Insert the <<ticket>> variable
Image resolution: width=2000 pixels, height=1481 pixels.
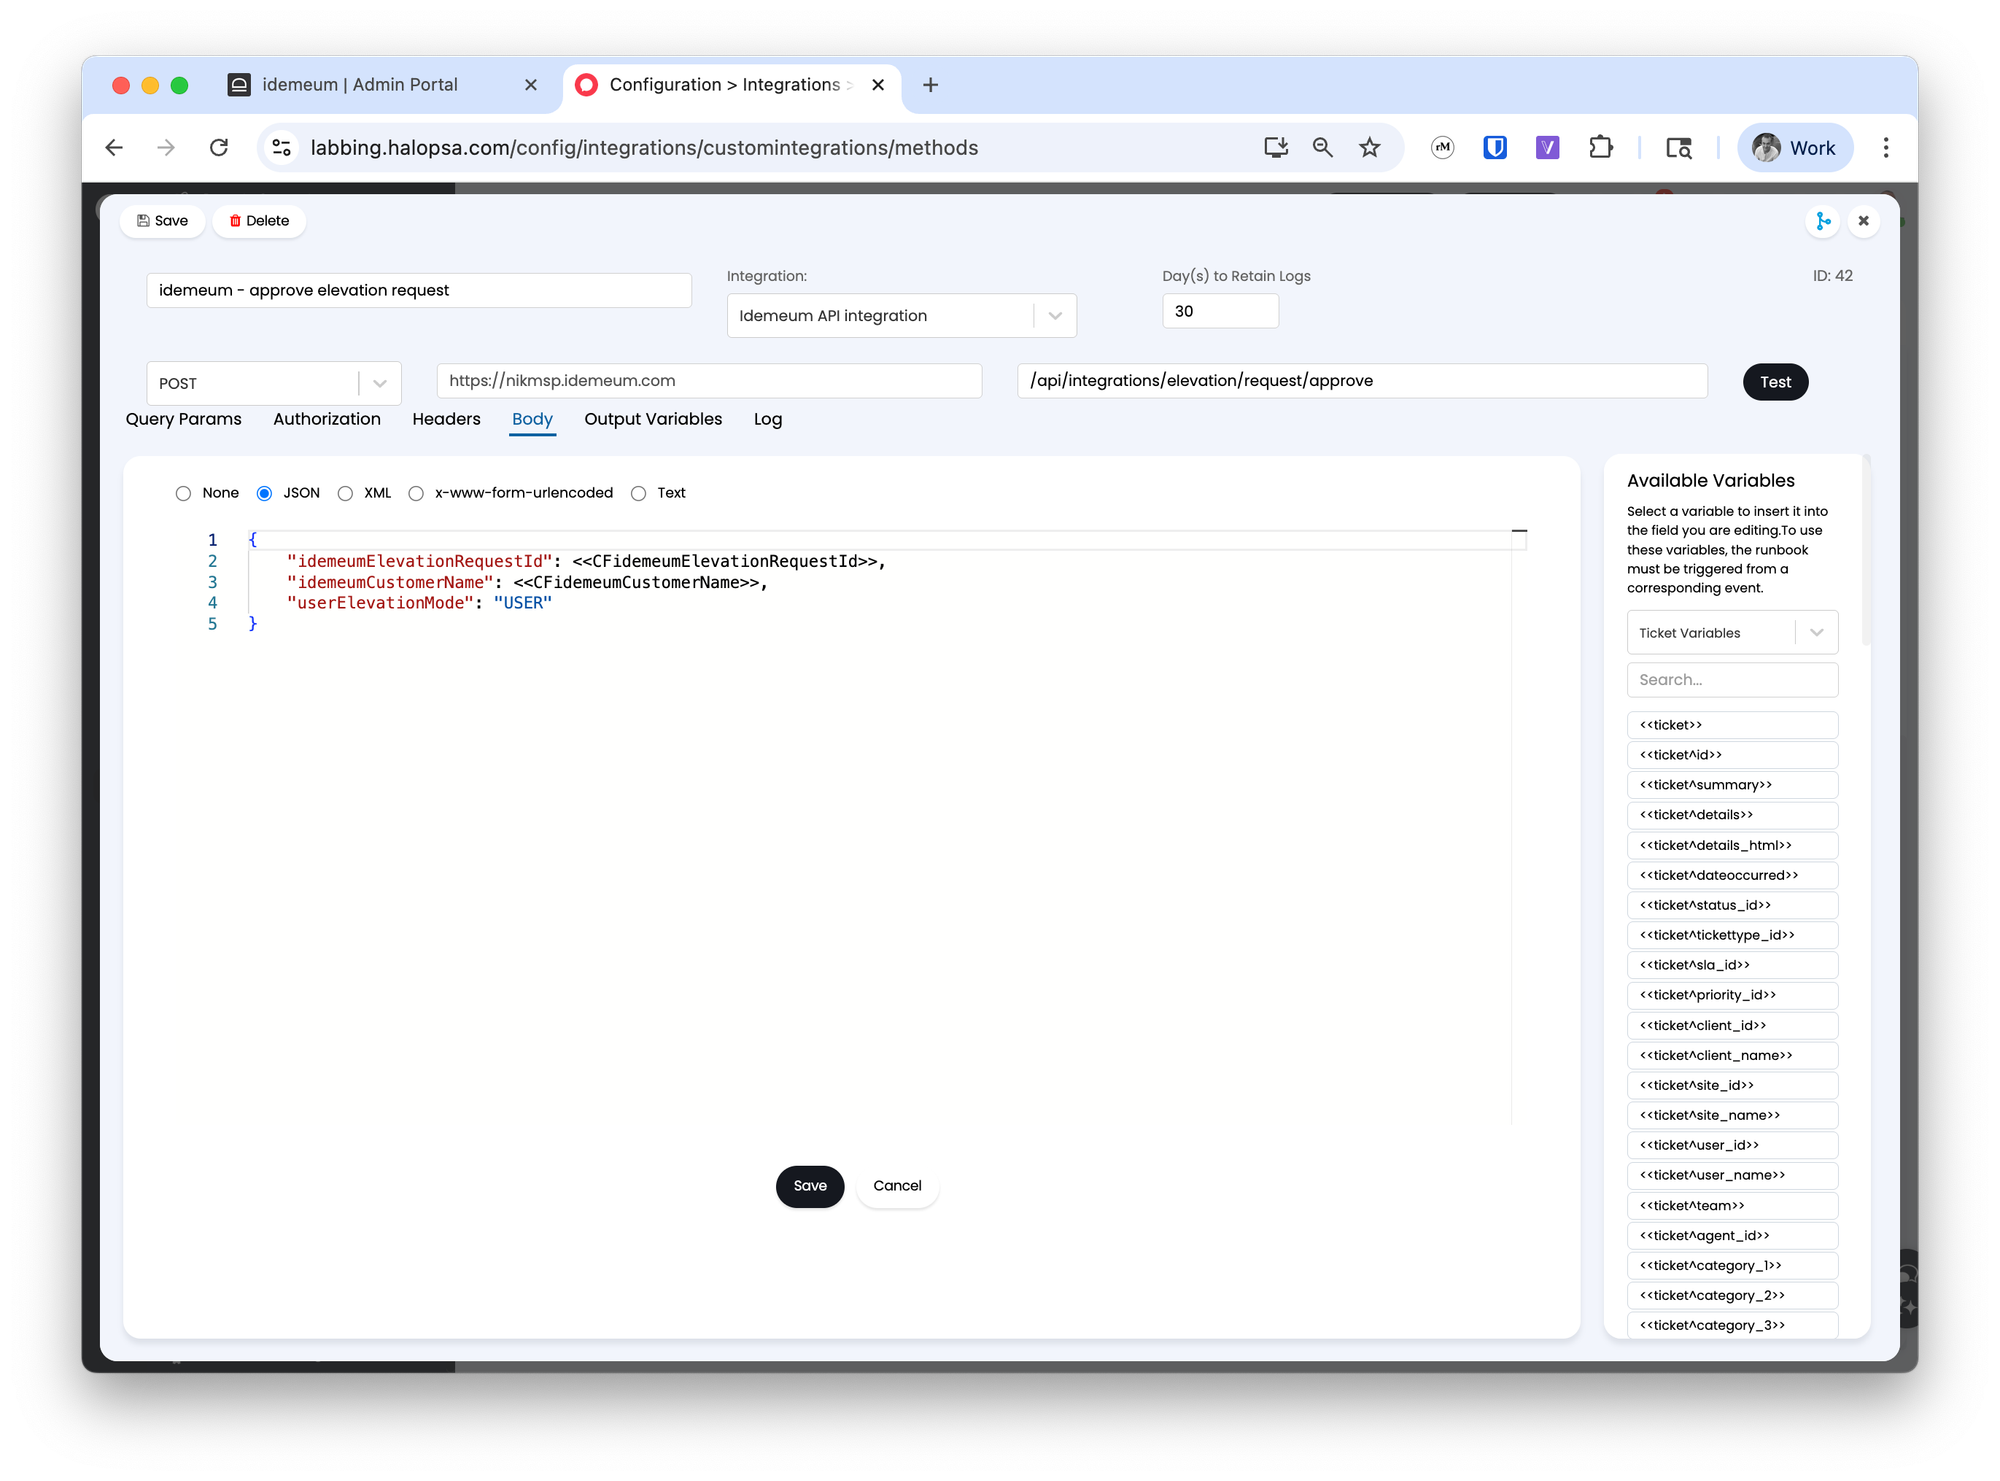[1732, 725]
